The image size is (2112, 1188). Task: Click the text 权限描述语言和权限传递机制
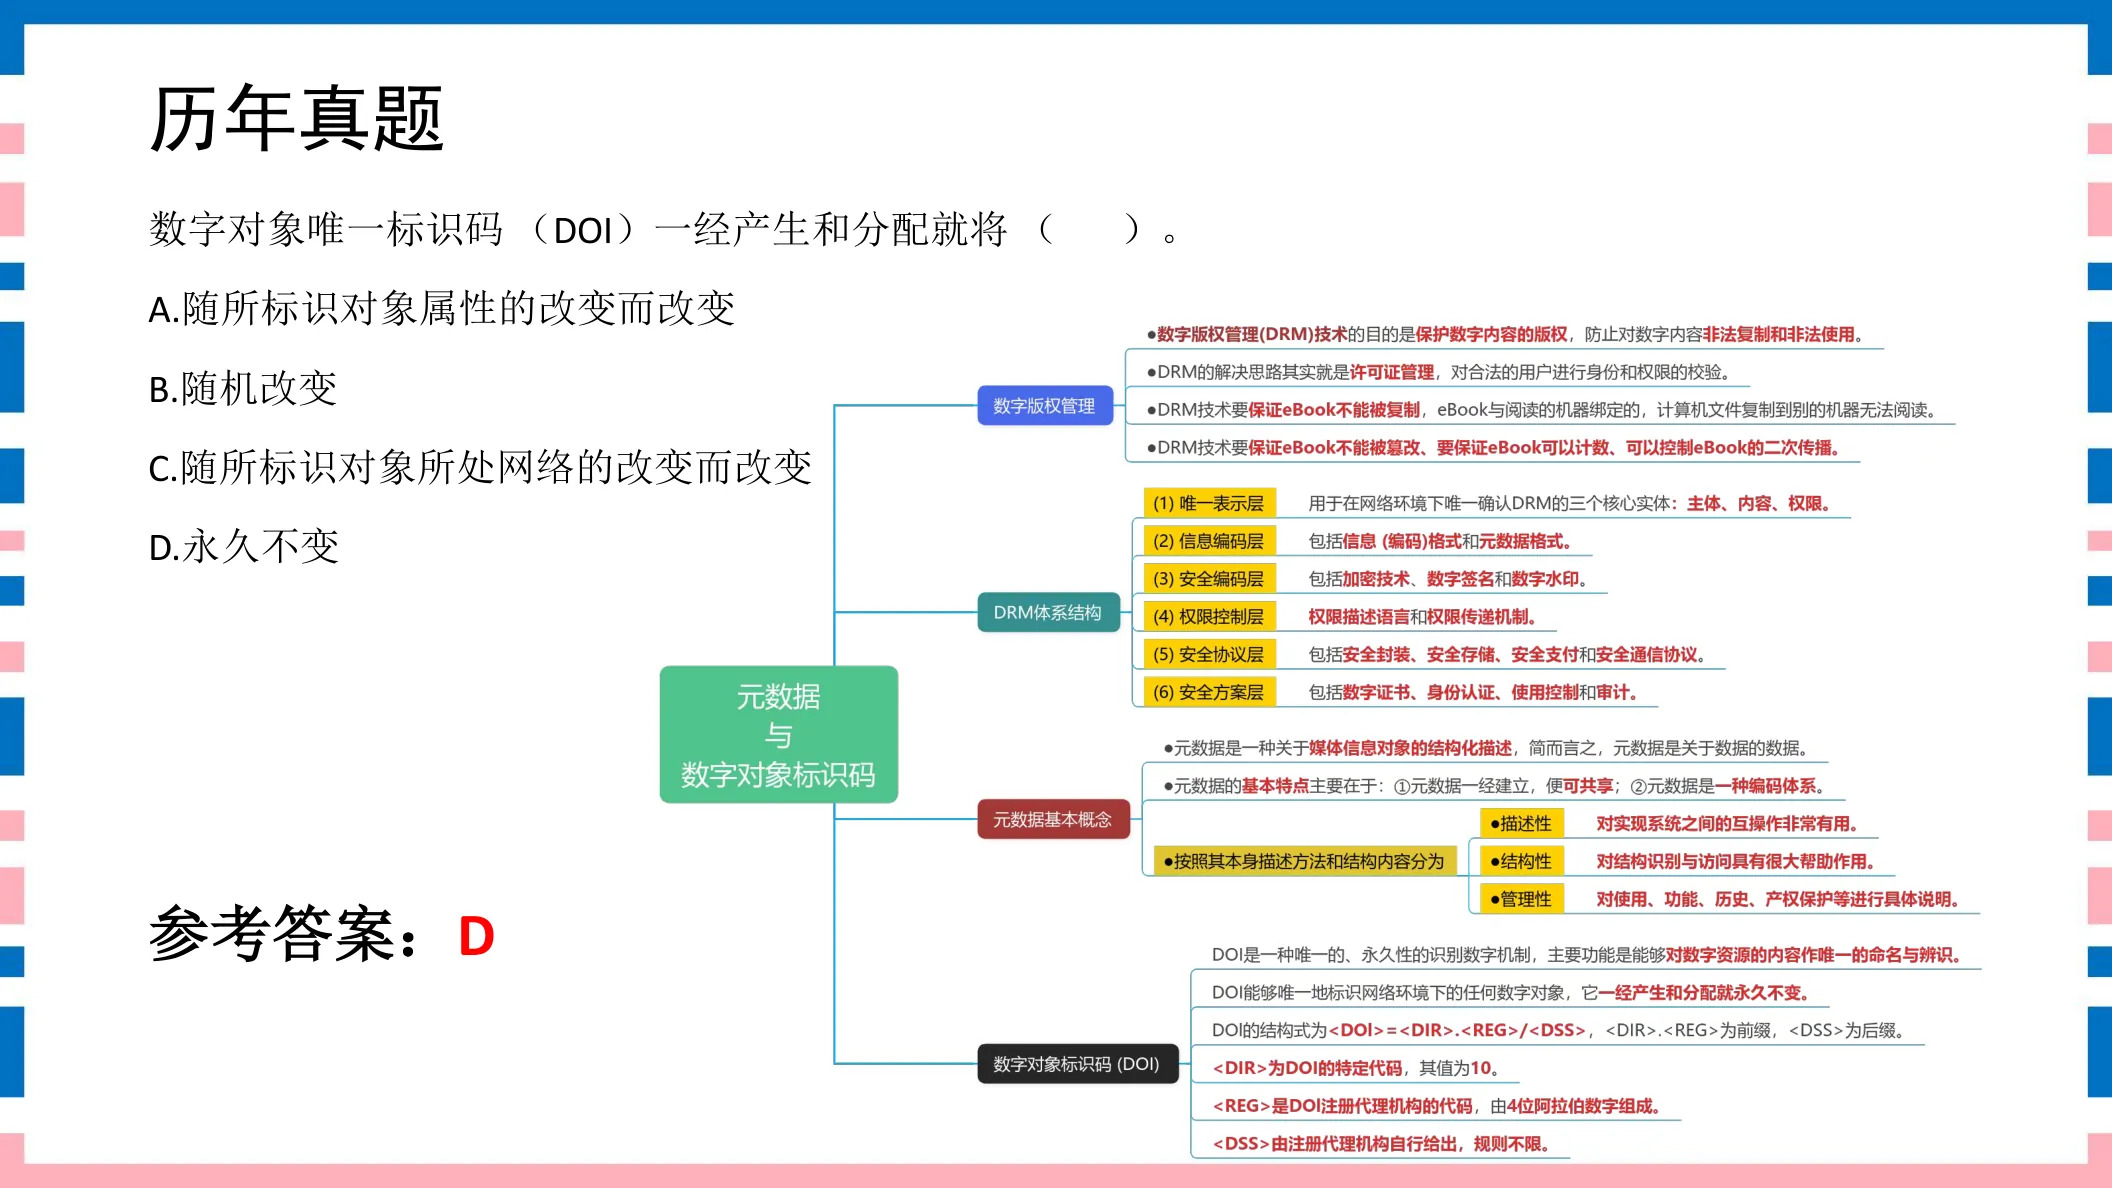click(1422, 617)
